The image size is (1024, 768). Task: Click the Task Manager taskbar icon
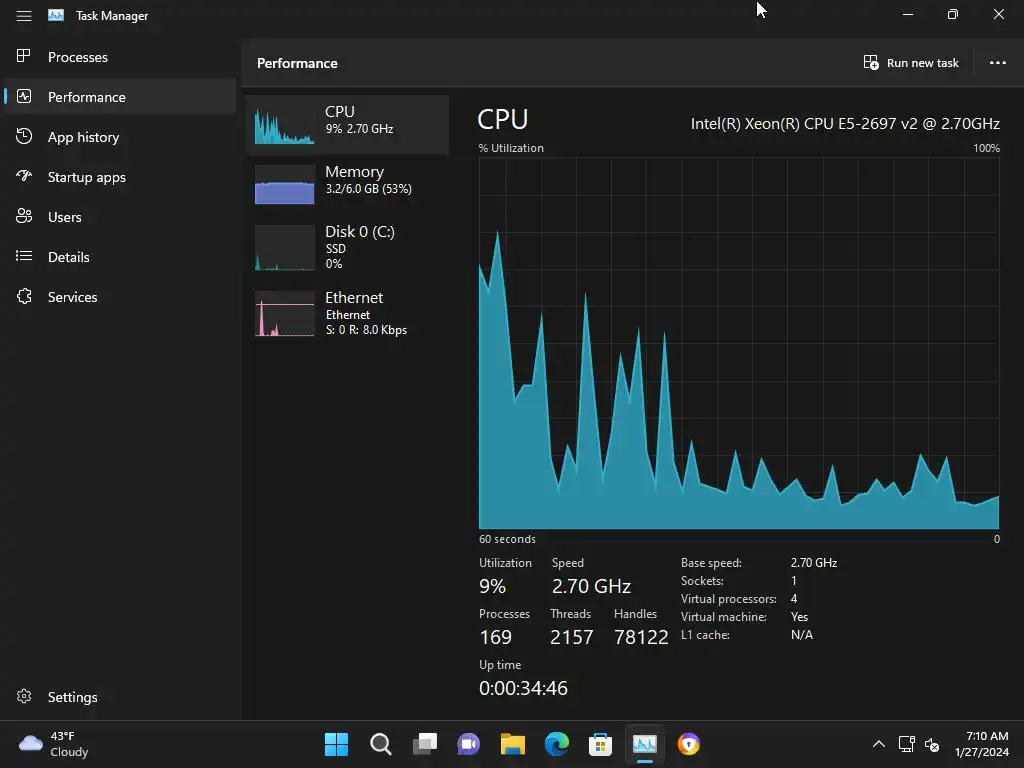click(645, 744)
